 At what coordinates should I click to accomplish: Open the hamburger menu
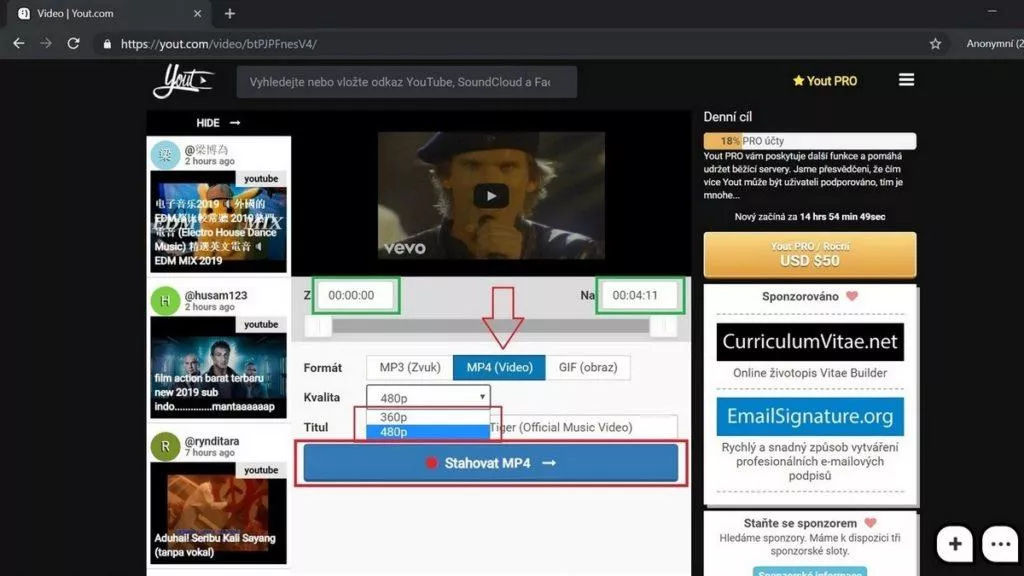point(906,80)
